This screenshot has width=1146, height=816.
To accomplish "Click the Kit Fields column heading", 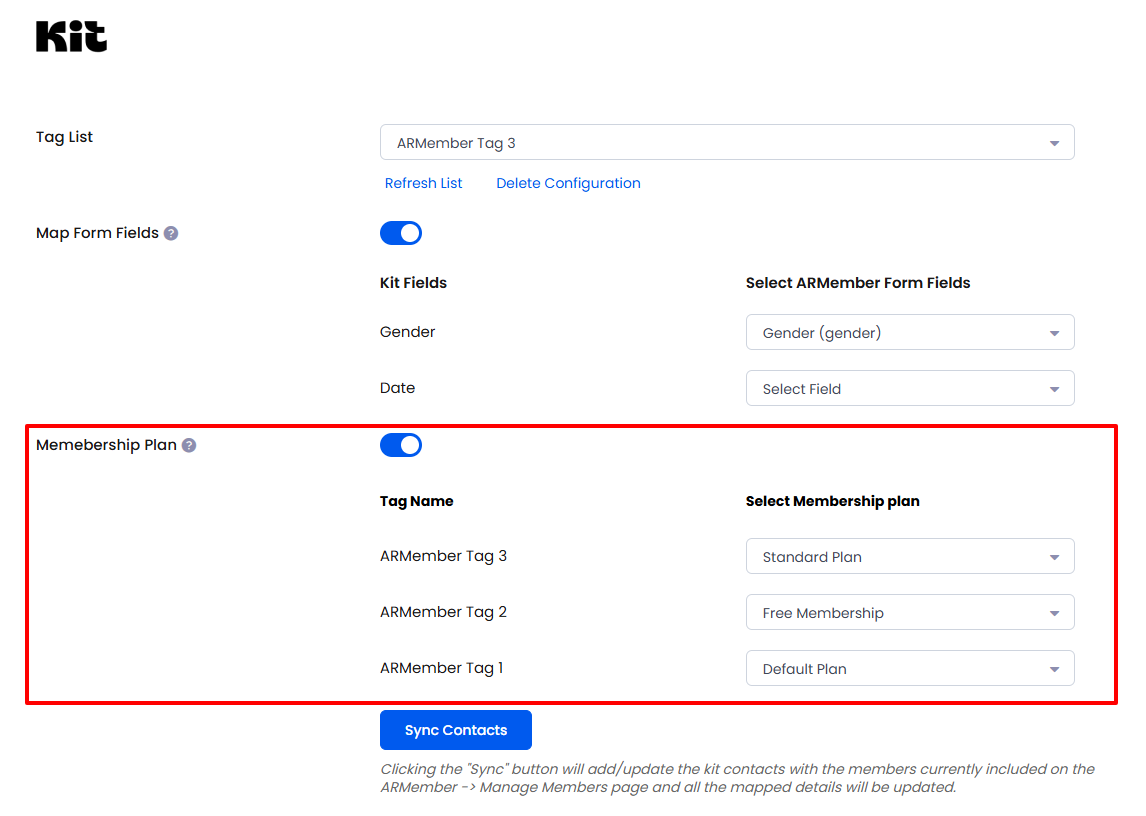I will (x=414, y=283).
